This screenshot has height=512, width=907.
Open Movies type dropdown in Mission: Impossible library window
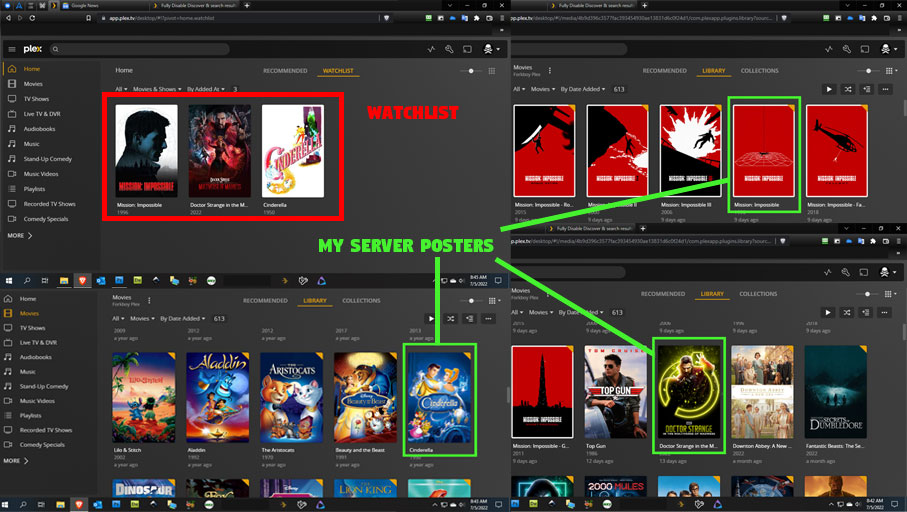tap(543, 89)
